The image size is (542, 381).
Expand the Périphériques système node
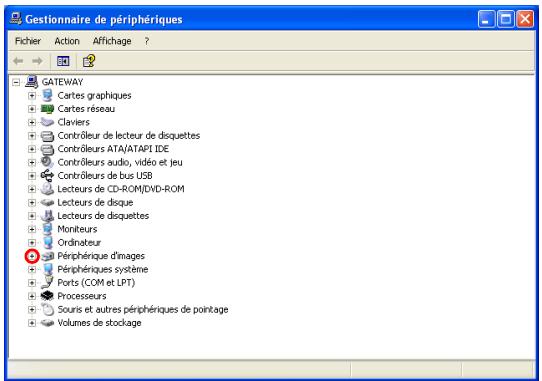(32, 269)
